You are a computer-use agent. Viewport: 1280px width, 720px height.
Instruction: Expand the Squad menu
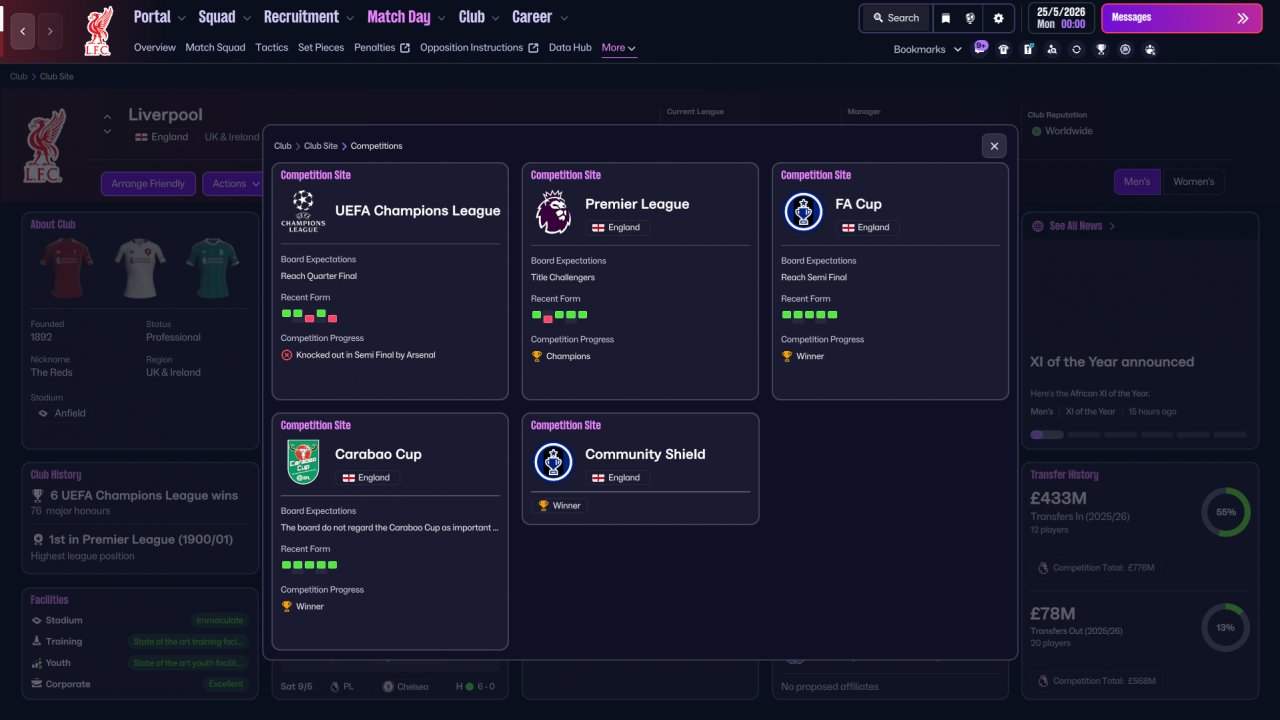tap(224, 17)
